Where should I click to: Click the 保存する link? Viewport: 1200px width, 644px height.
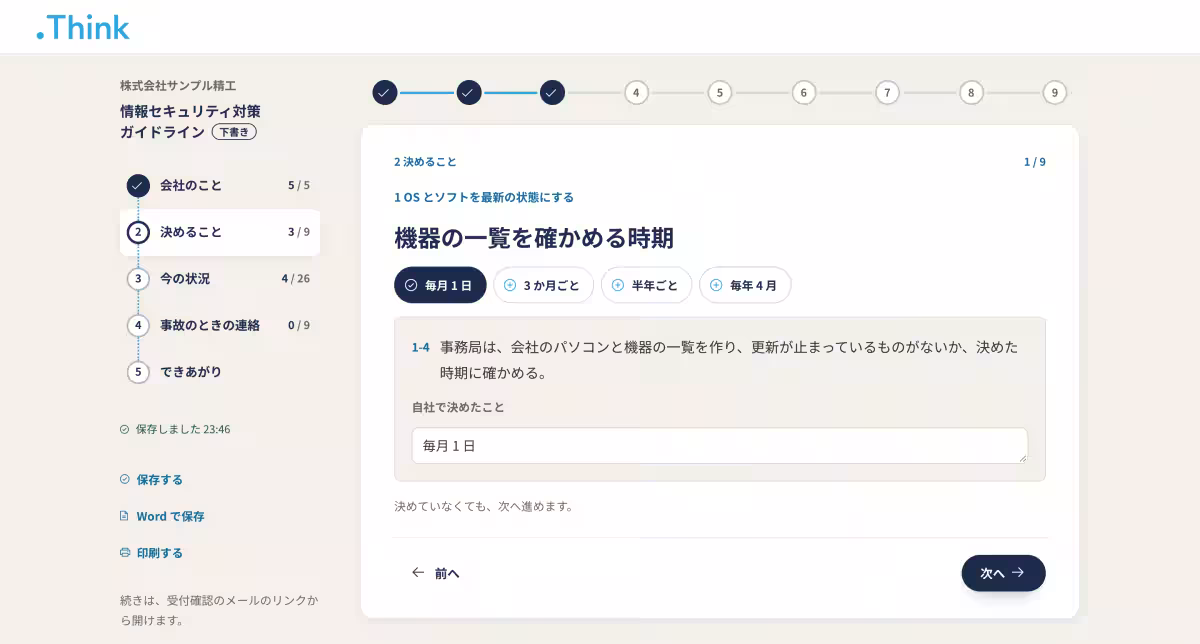151,480
